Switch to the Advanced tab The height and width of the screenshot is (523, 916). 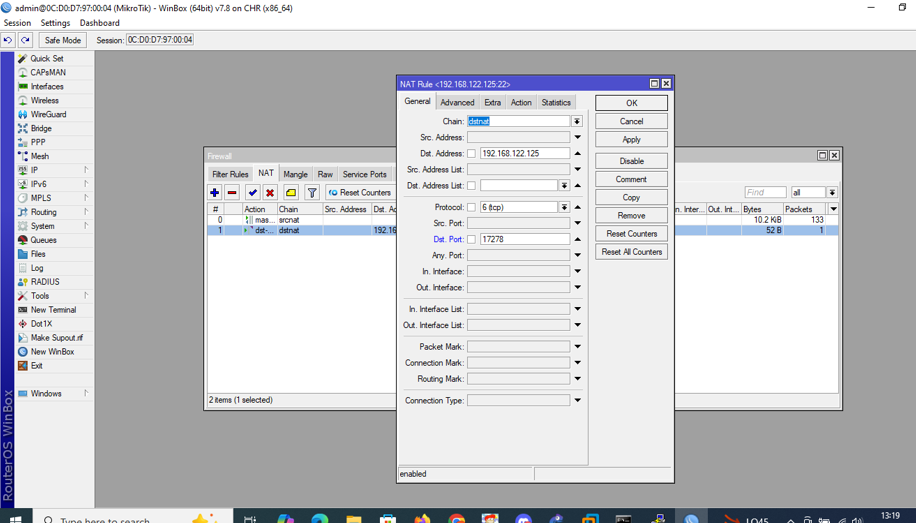pos(457,102)
